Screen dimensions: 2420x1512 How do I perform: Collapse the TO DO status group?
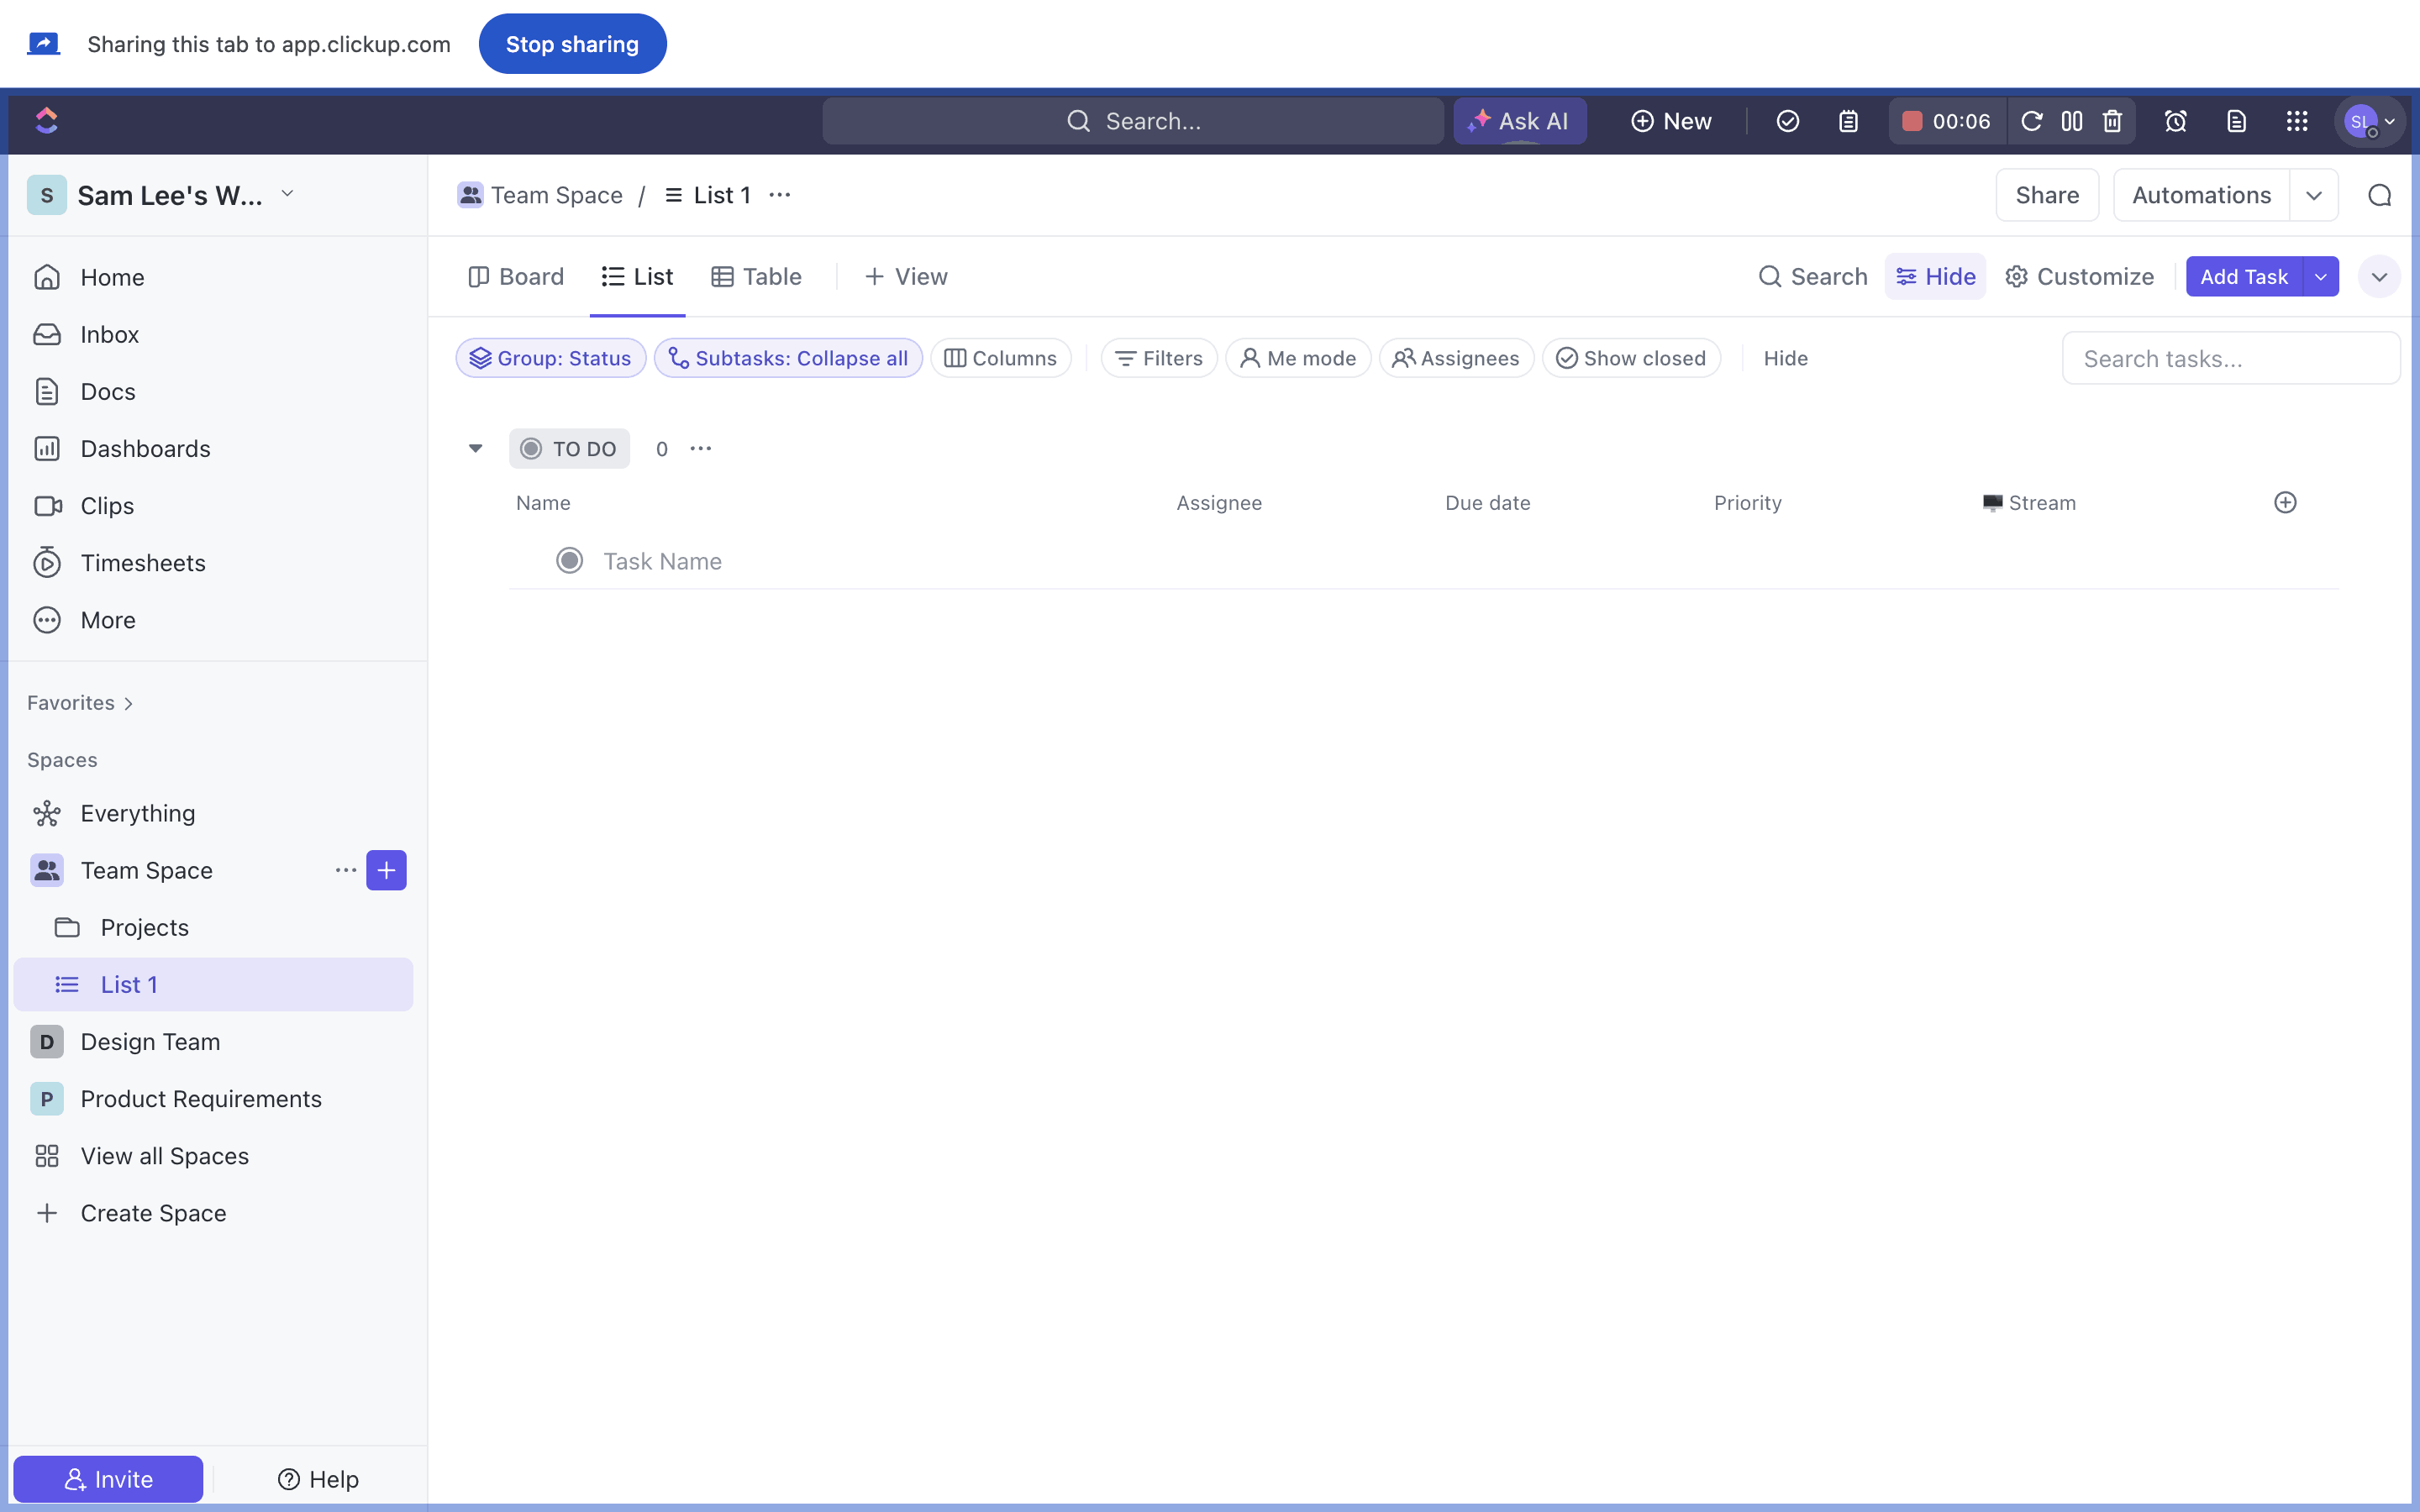point(476,449)
